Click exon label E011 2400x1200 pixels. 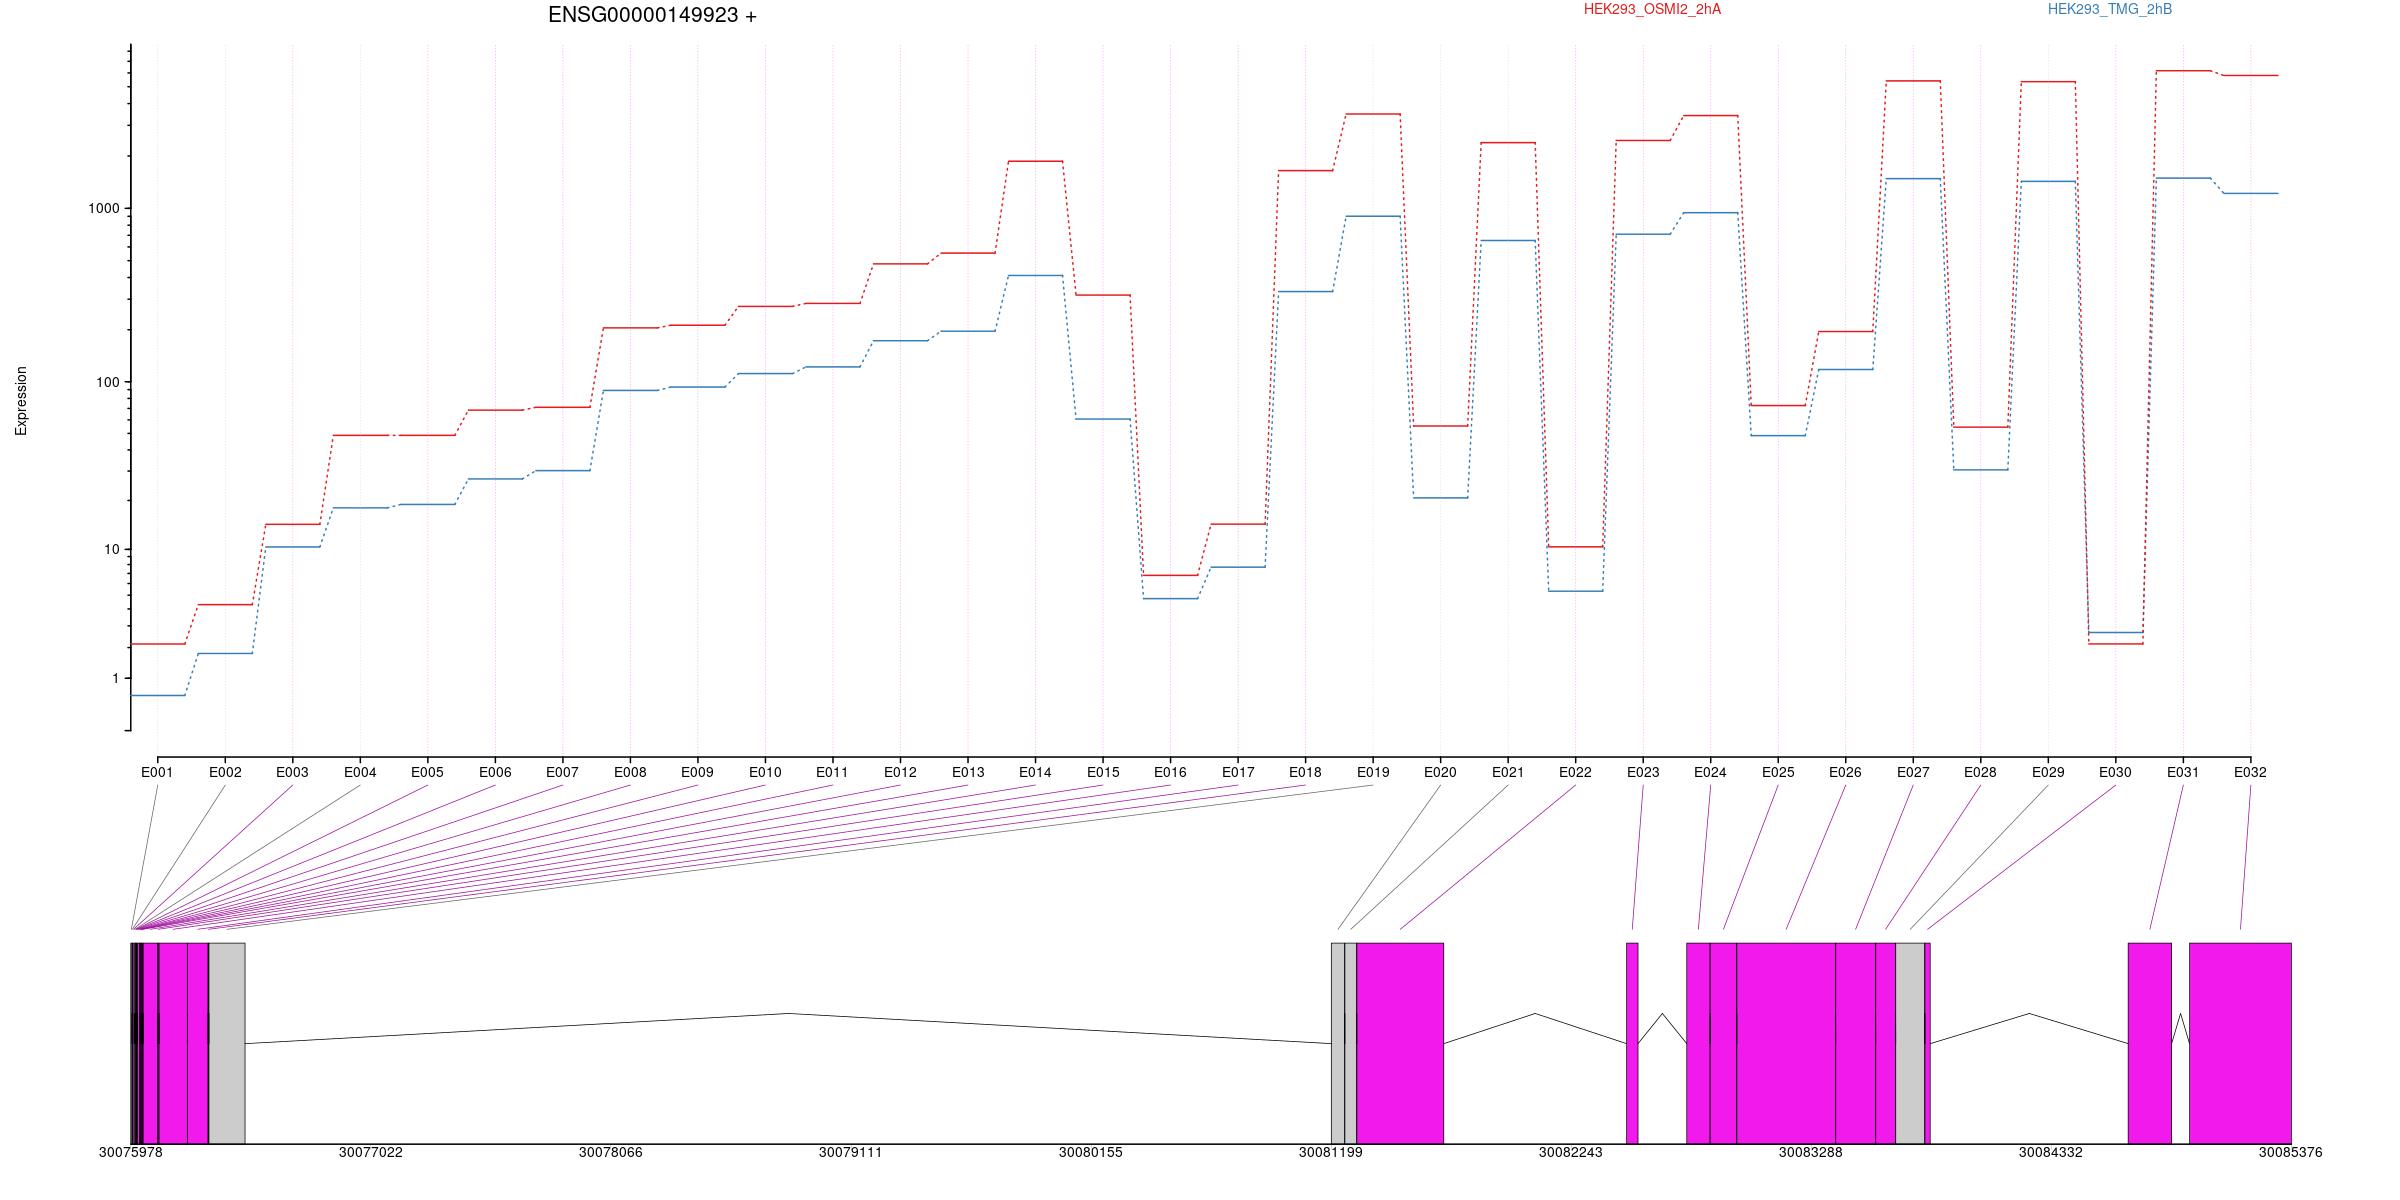point(832,772)
